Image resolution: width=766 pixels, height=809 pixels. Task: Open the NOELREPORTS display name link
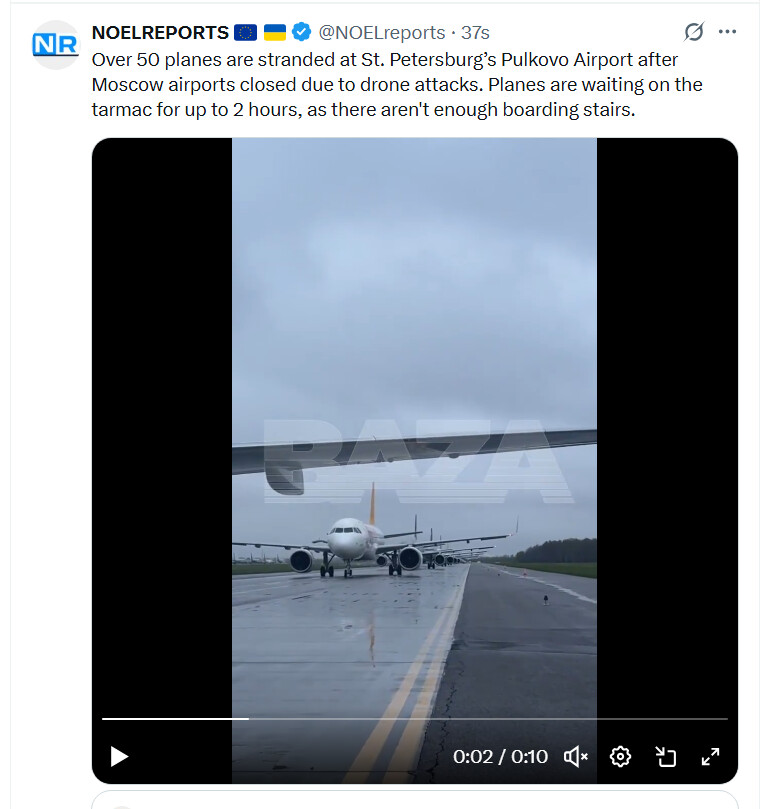click(160, 33)
